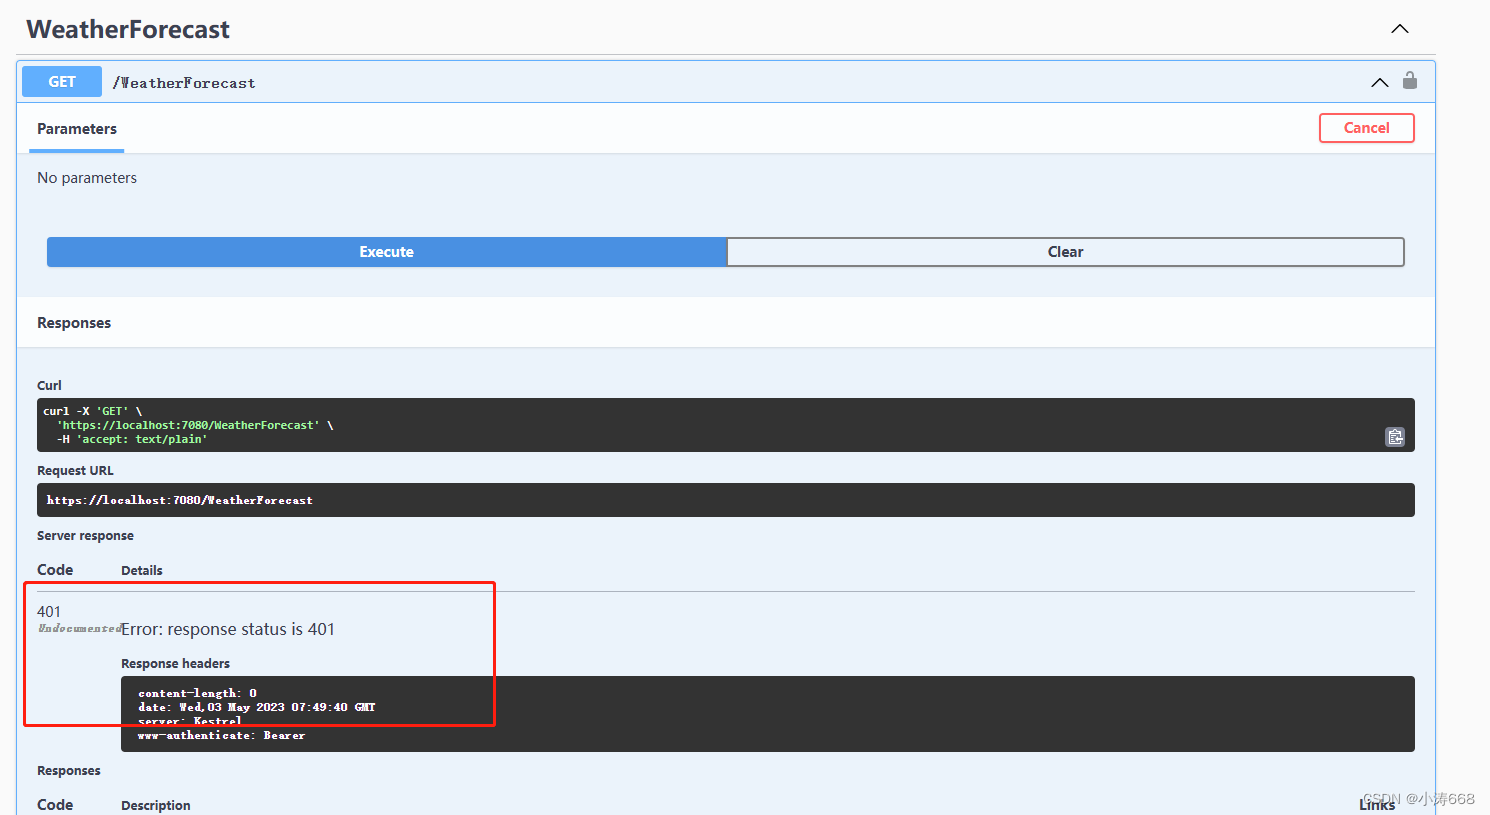The width and height of the screenshot is (1490, 815).
Task: Expand the Response headers block
Action: point(175,663)
